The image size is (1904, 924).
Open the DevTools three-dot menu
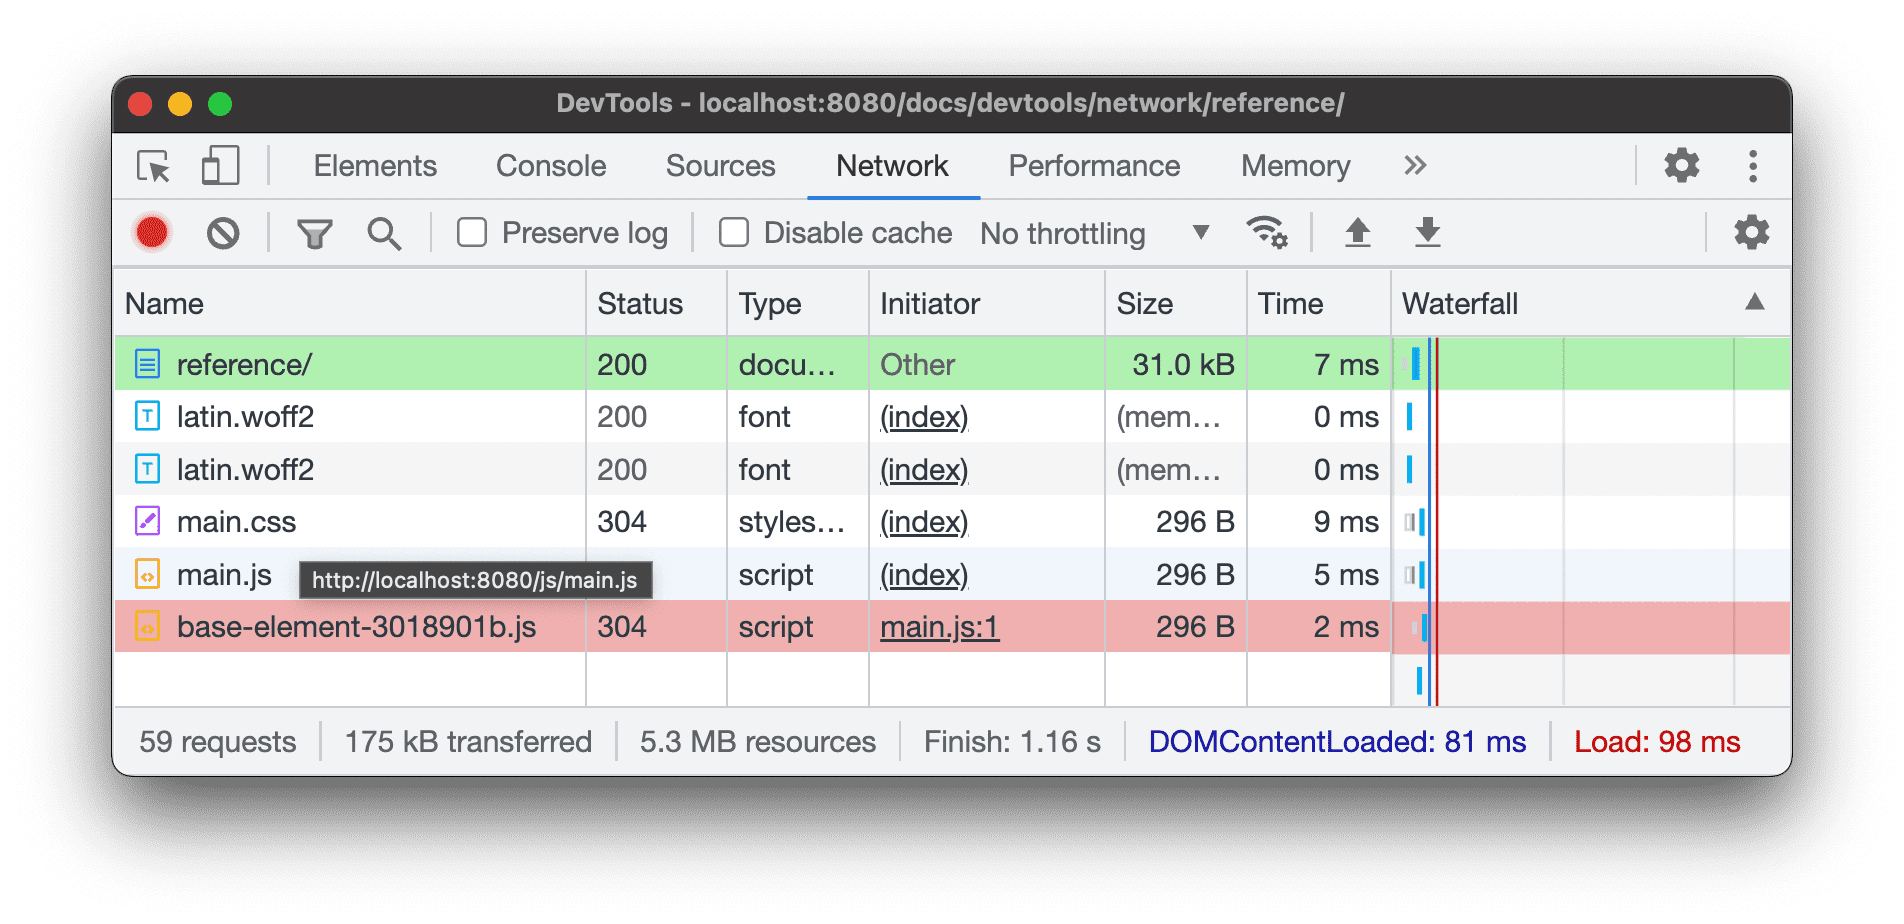click(x=1753, y=166)
